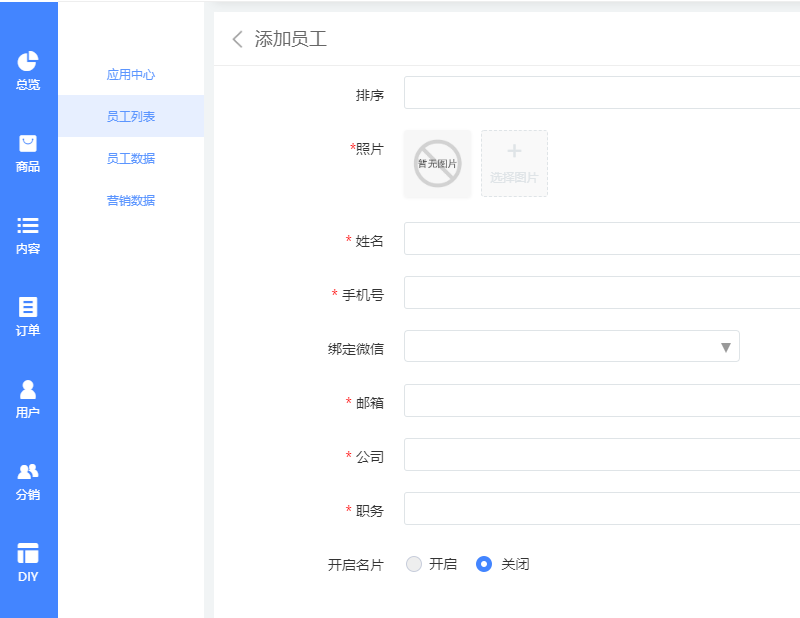The height and width of the screenshot is (618, 800).
Task: Open the 内容 list icon
Action: (28, 226)
